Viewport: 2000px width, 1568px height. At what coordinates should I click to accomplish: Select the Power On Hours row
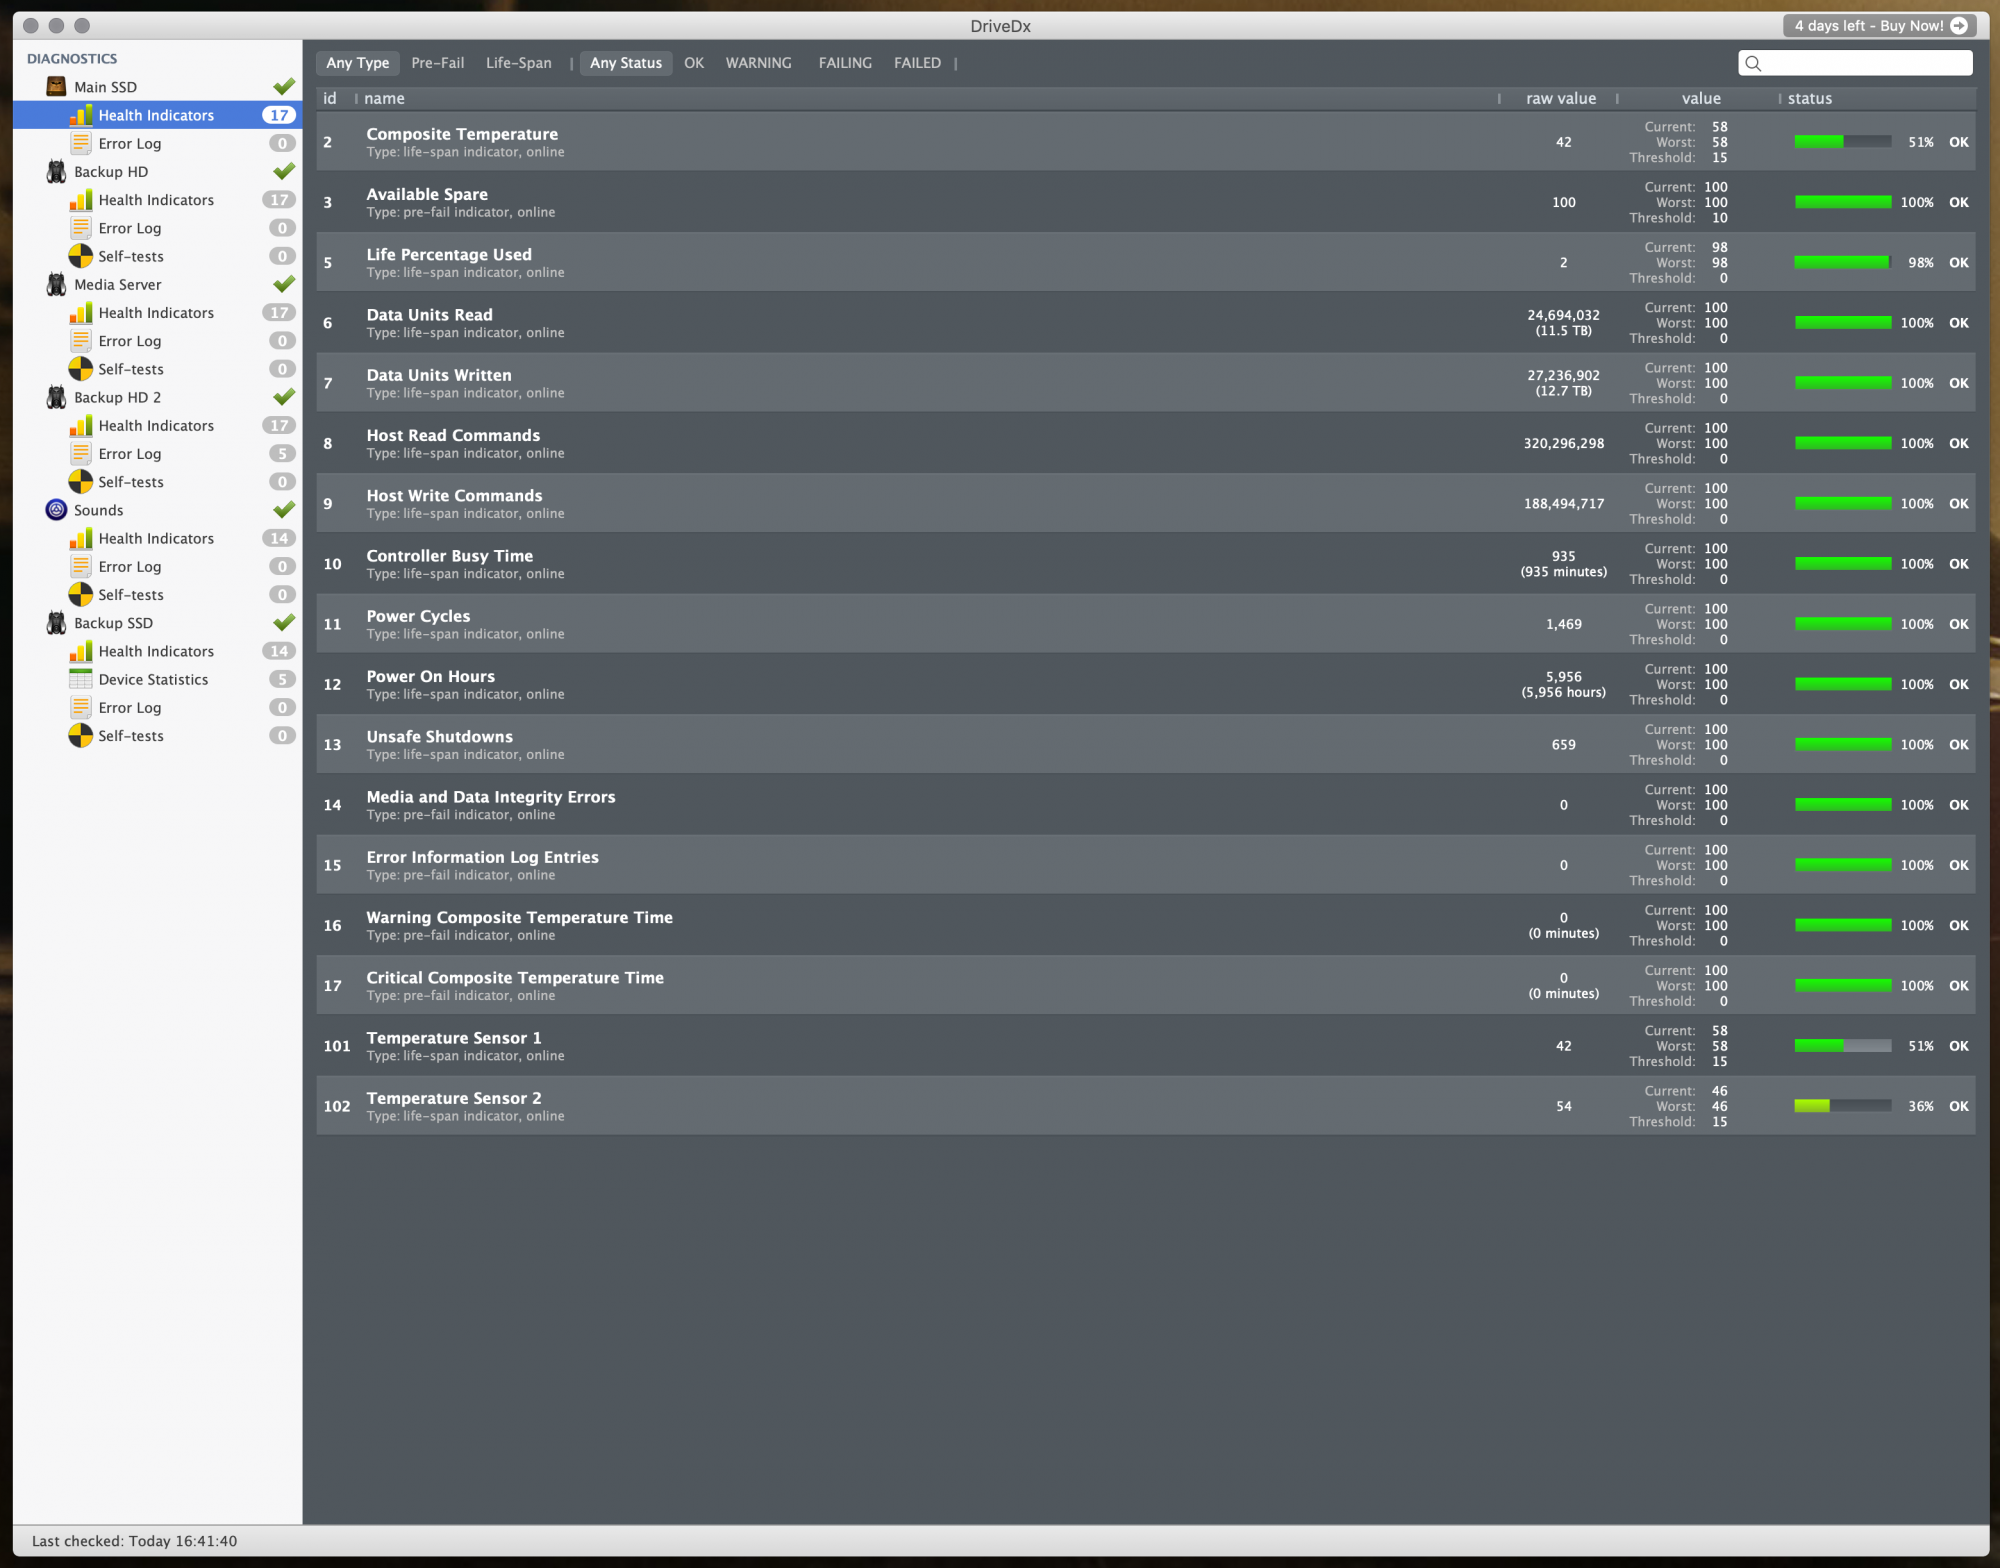pos(1146,684)
